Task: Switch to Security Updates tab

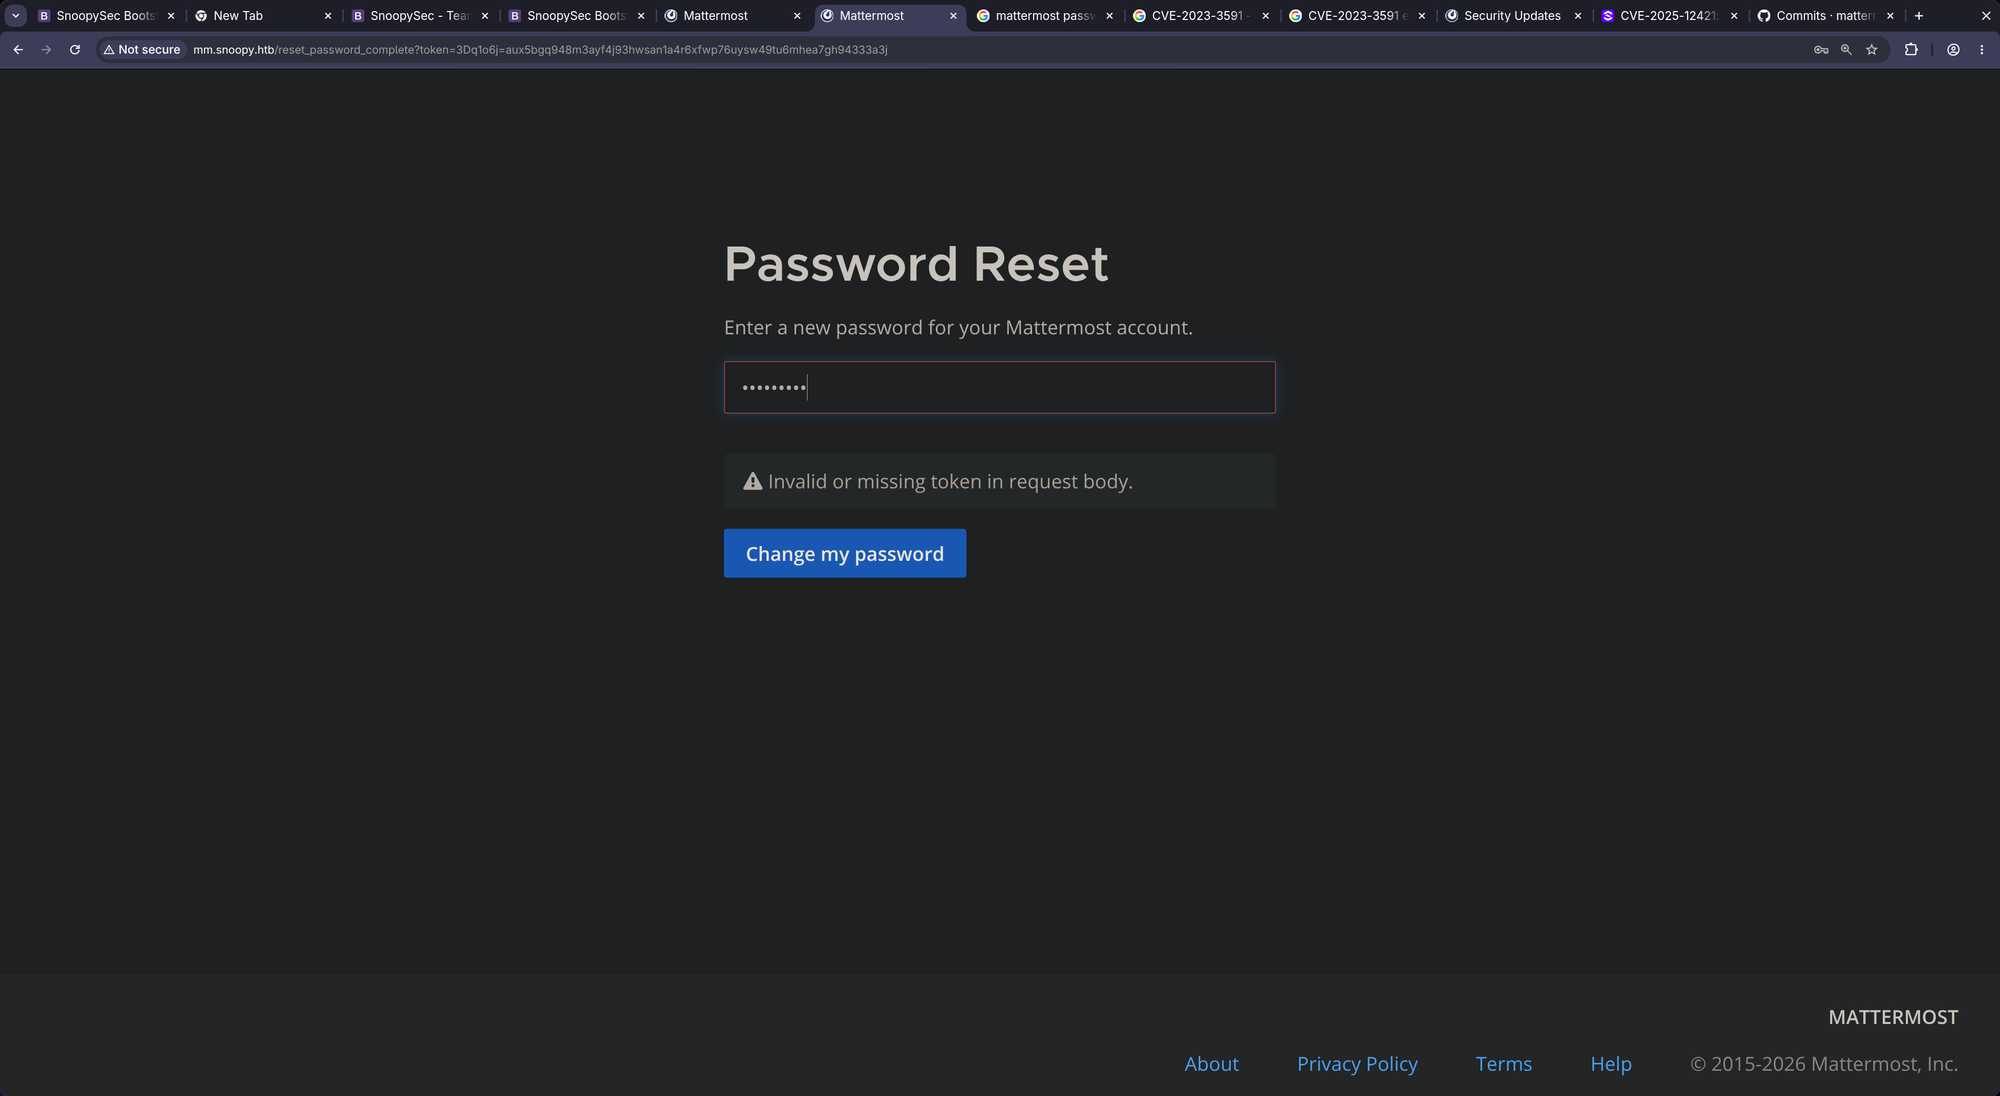Action: click(x=1512, y=16)
